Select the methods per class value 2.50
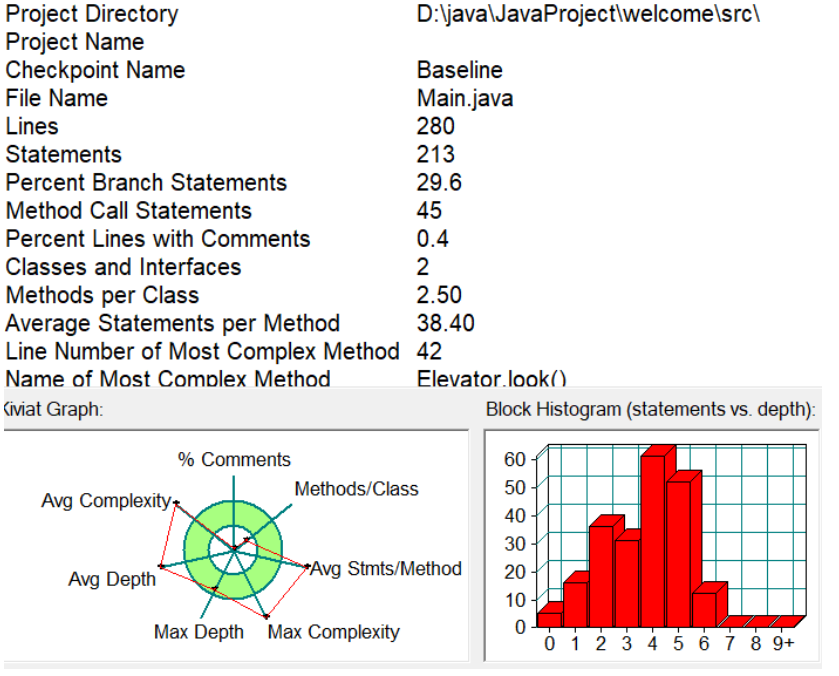 coord(439,295)
